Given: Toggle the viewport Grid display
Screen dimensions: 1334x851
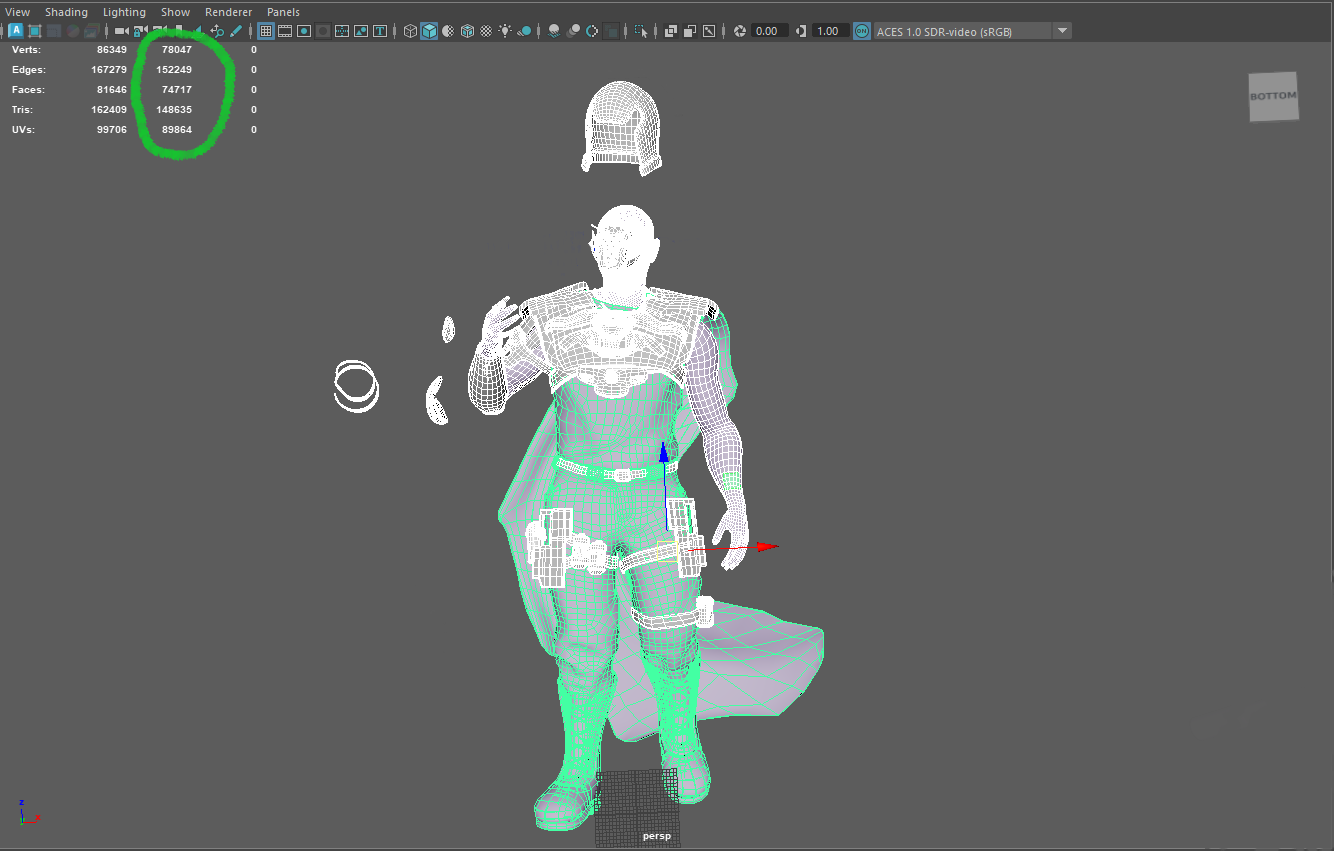Looking at the screenshot, I should (x=266, y=31).
